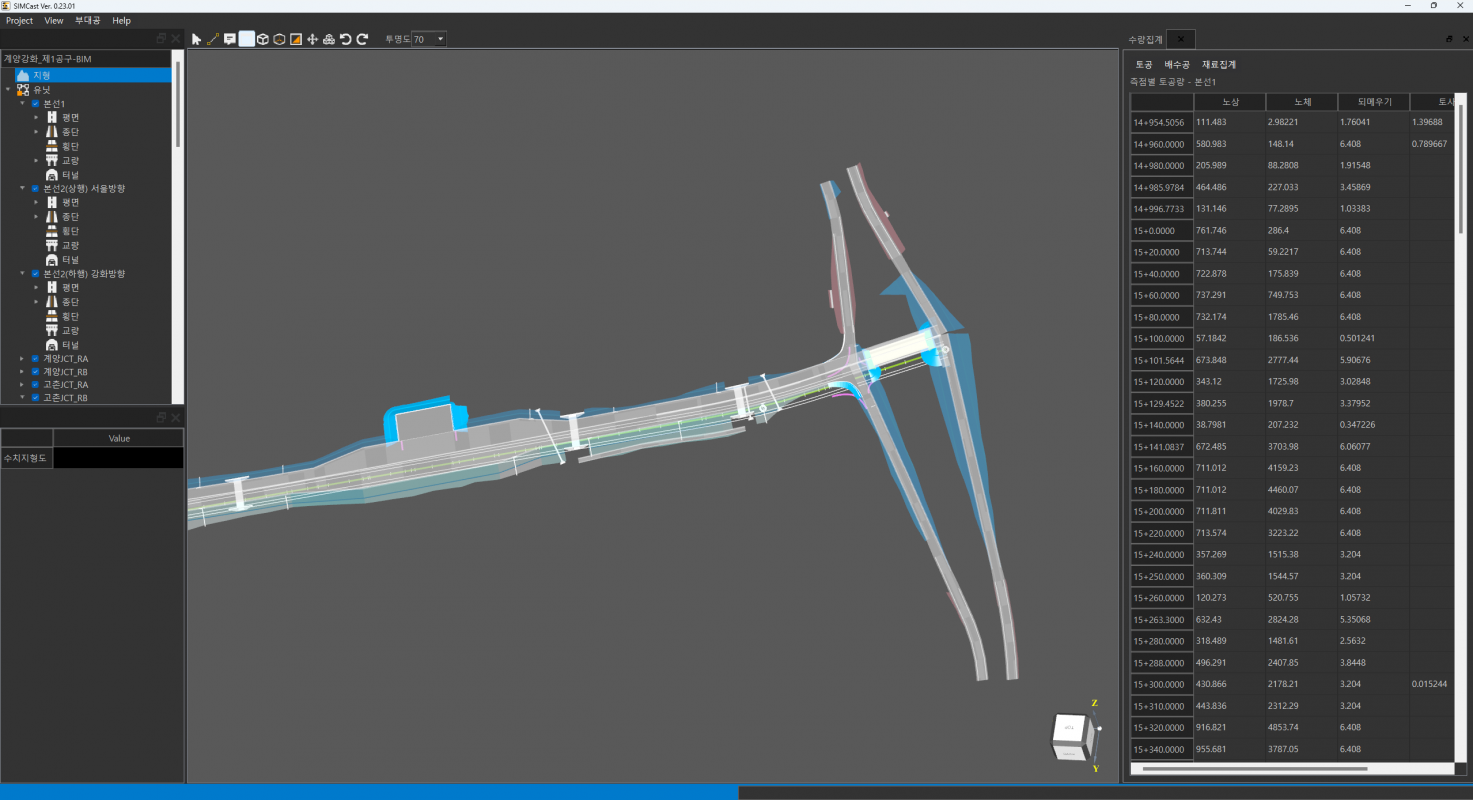Click the comment annotation tool icon
This screenshot has width=1473, height=800.
(x=229, y=39)
